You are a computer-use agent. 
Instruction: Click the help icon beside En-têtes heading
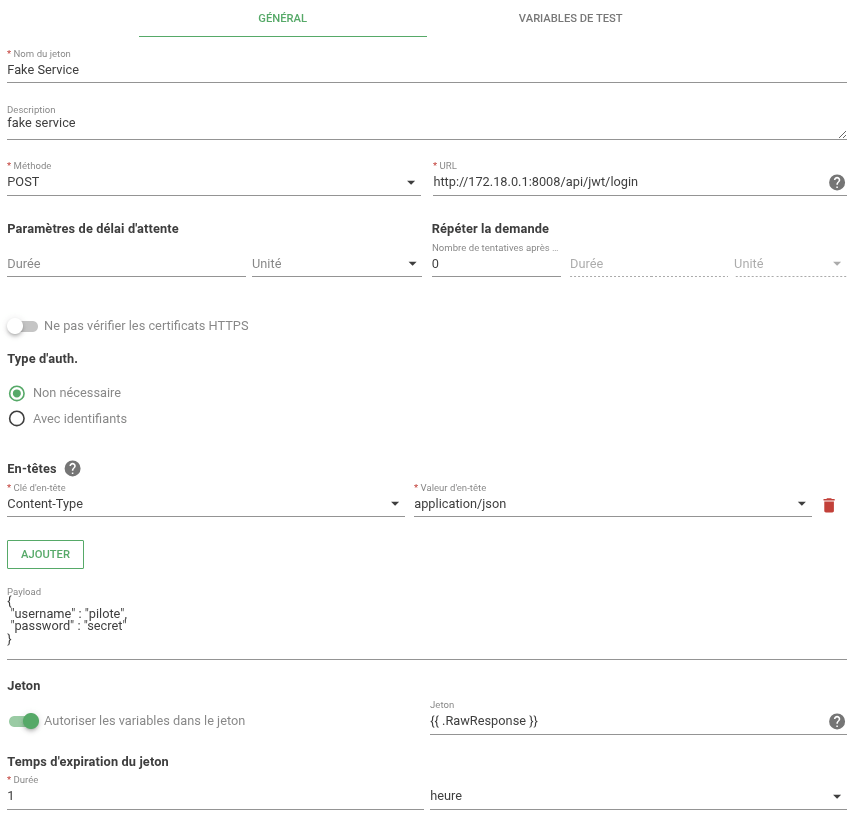pyautogui.click(x=72, y=468)
